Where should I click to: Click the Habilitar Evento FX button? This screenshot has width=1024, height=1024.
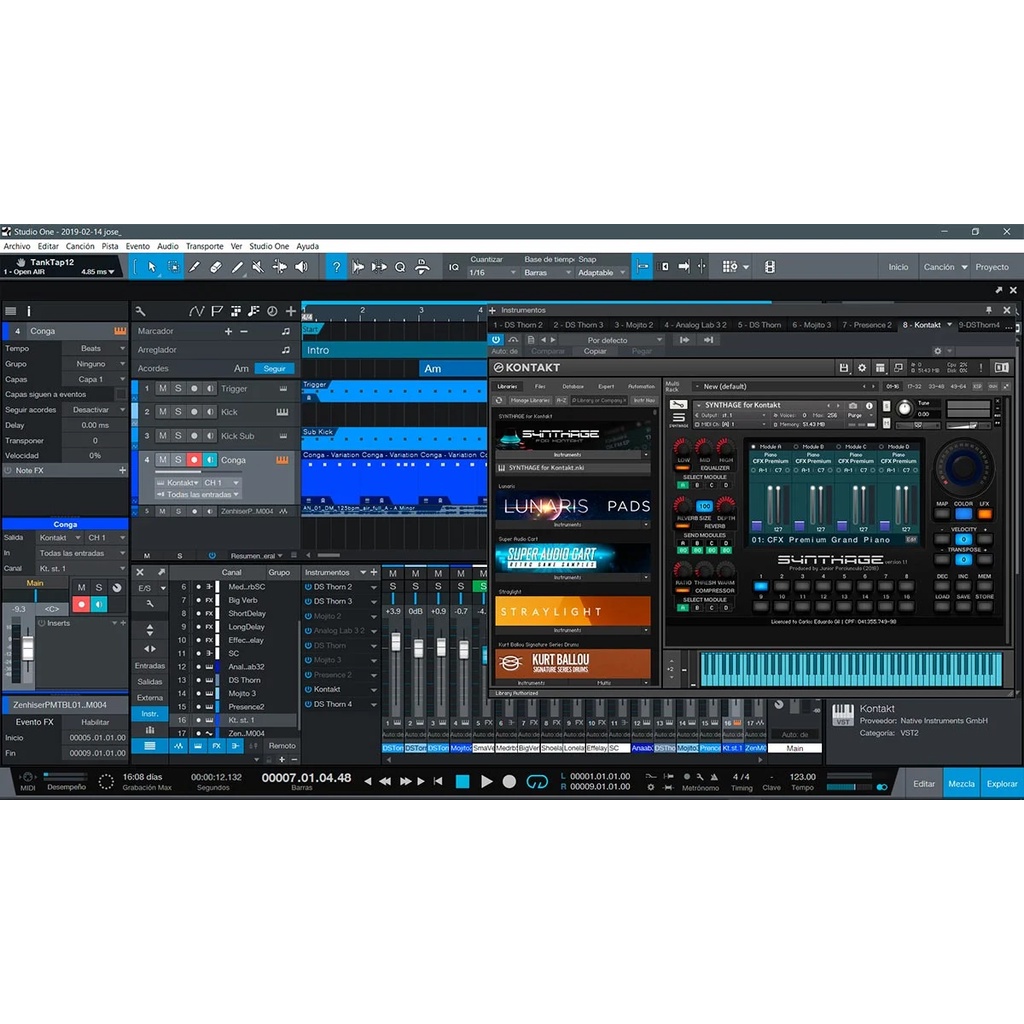pyautogui.click(x=95, y=722)
